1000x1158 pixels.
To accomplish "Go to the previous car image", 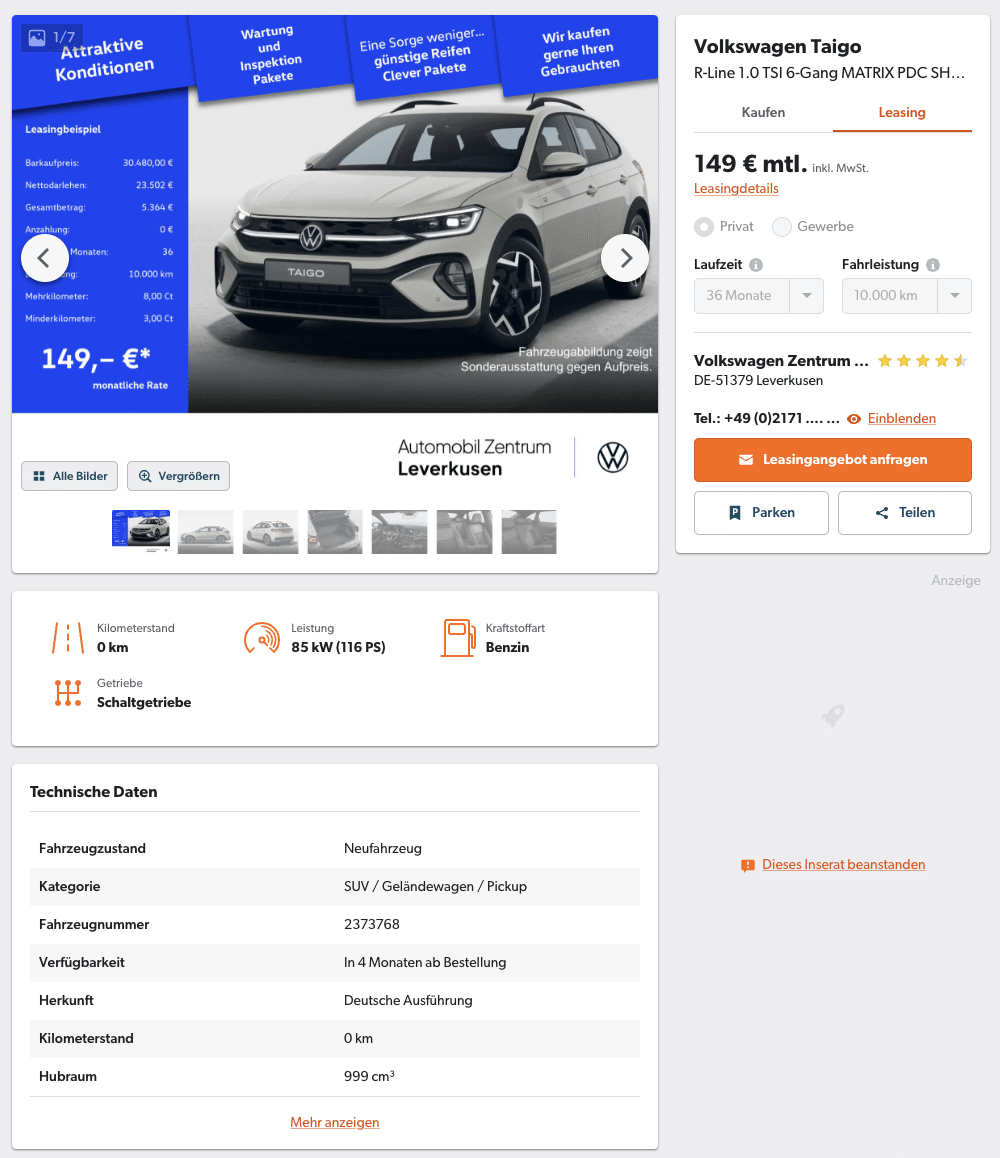I will click(44, 258).
